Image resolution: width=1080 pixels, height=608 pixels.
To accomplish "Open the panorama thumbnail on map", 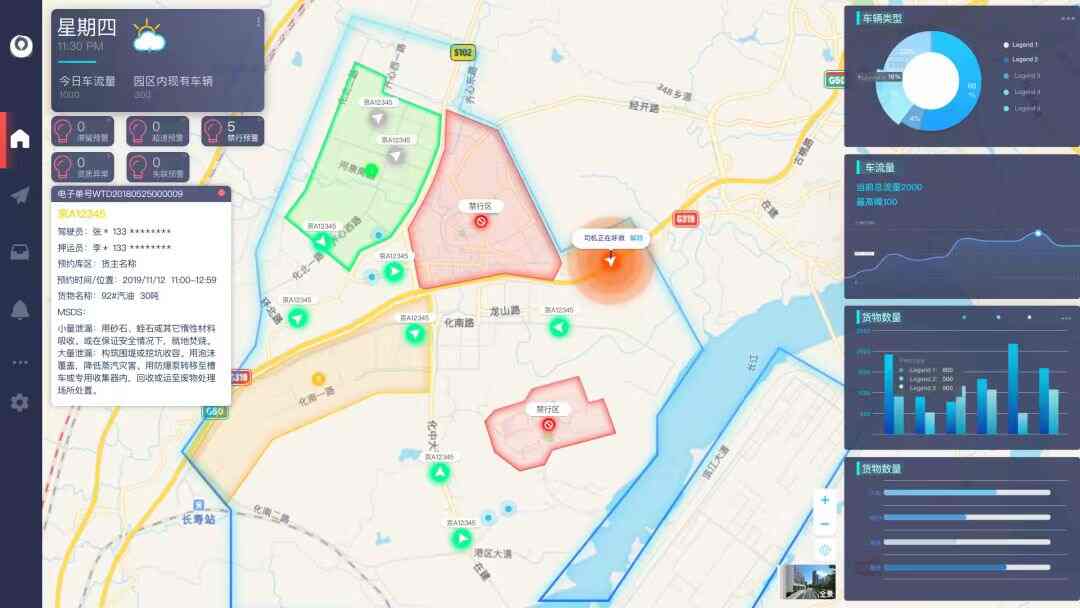I will point(809,582).
